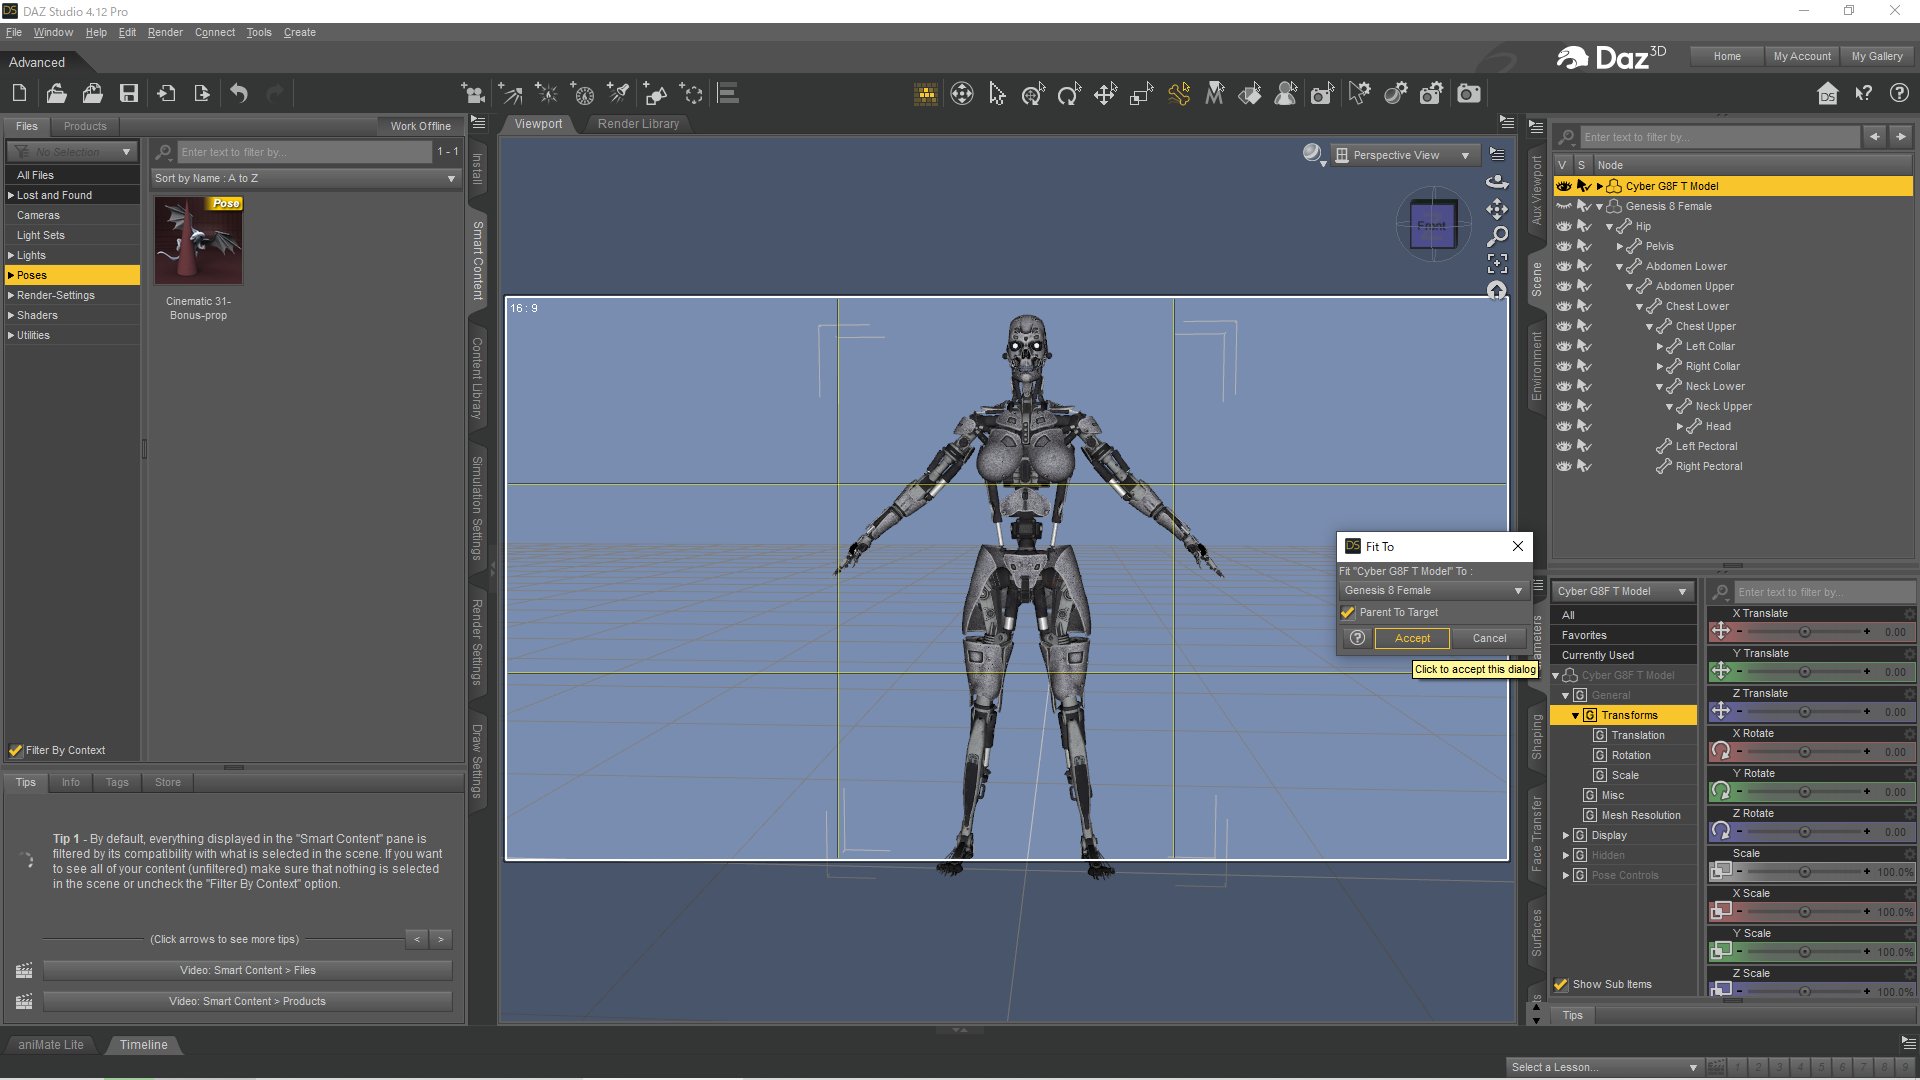Viewport: 1920px width, 1080px height.
Task: Toggle visibility of Cyber G8F T Model
Action: coord(1564,186)
